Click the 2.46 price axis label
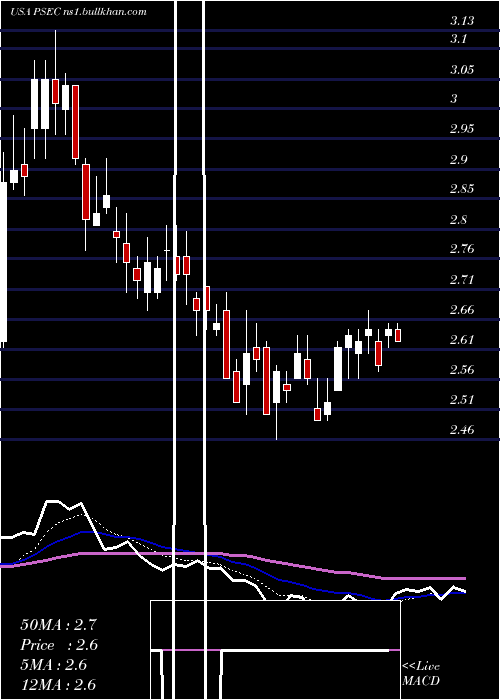Viewport: 500px width, 700px height. [x=462, y=430]
